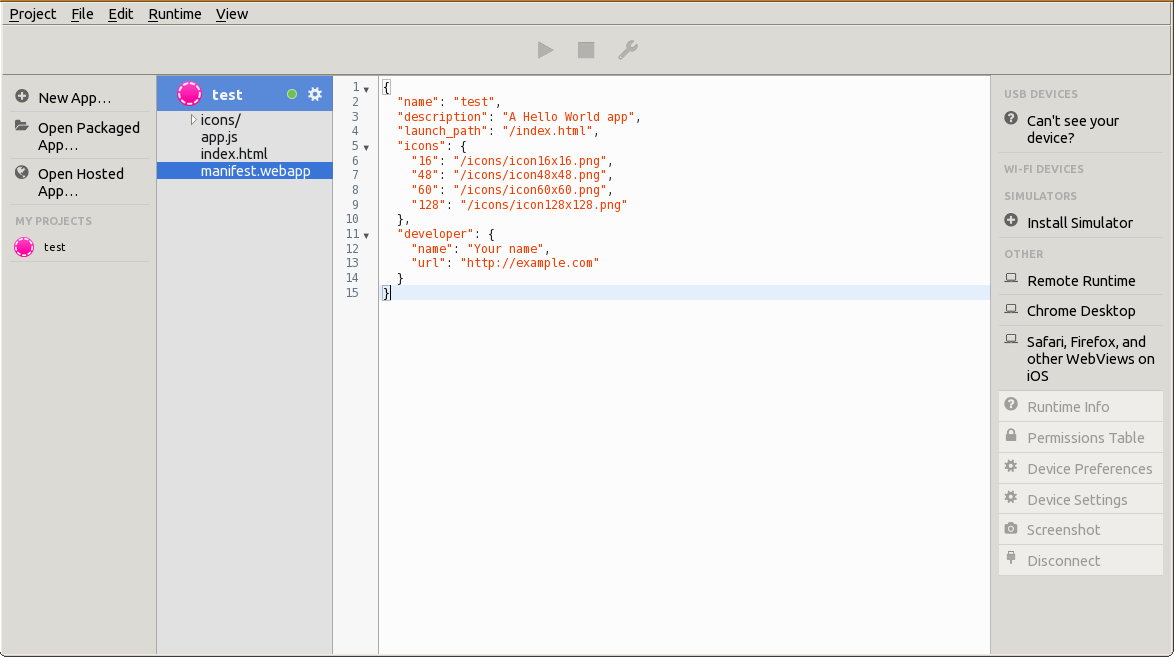Click the Play button to run app
1174x657 pixels.
(x=545, y=50)
